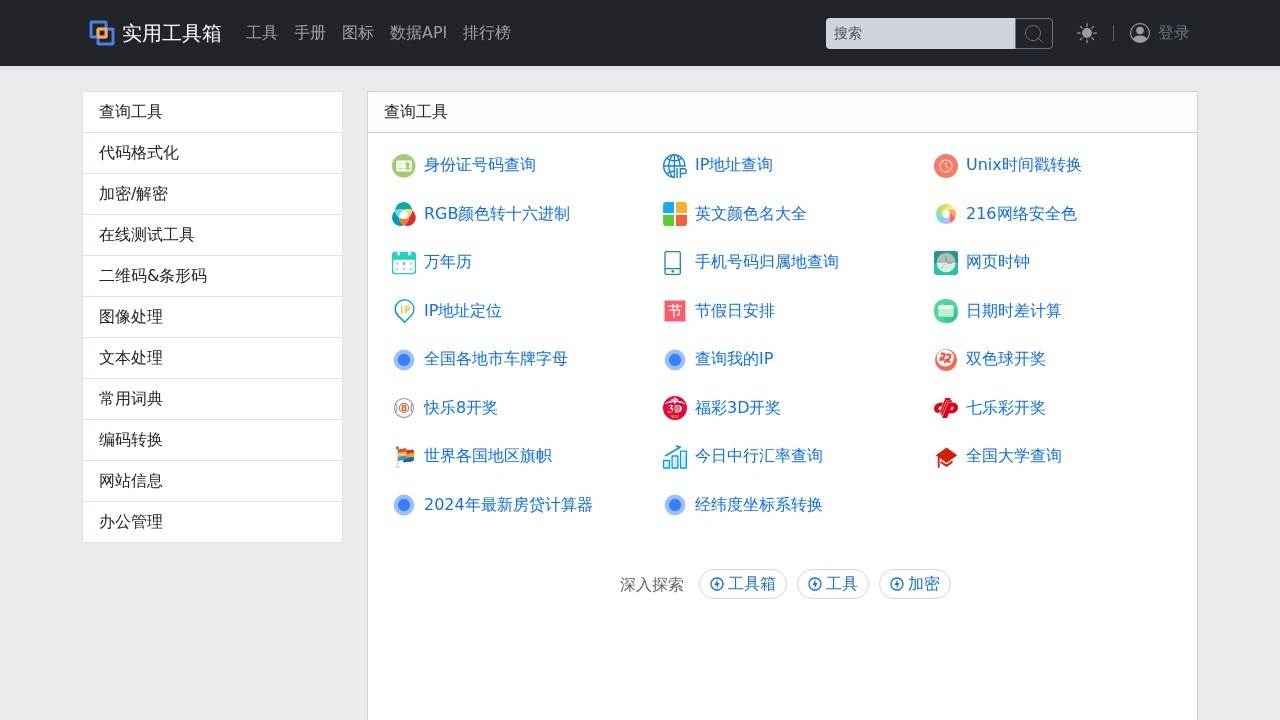Screen dimensions: 1280x720
Task: Click the 登录 sign-in link
Action: pyautogui.click(x=1173, y=32)
